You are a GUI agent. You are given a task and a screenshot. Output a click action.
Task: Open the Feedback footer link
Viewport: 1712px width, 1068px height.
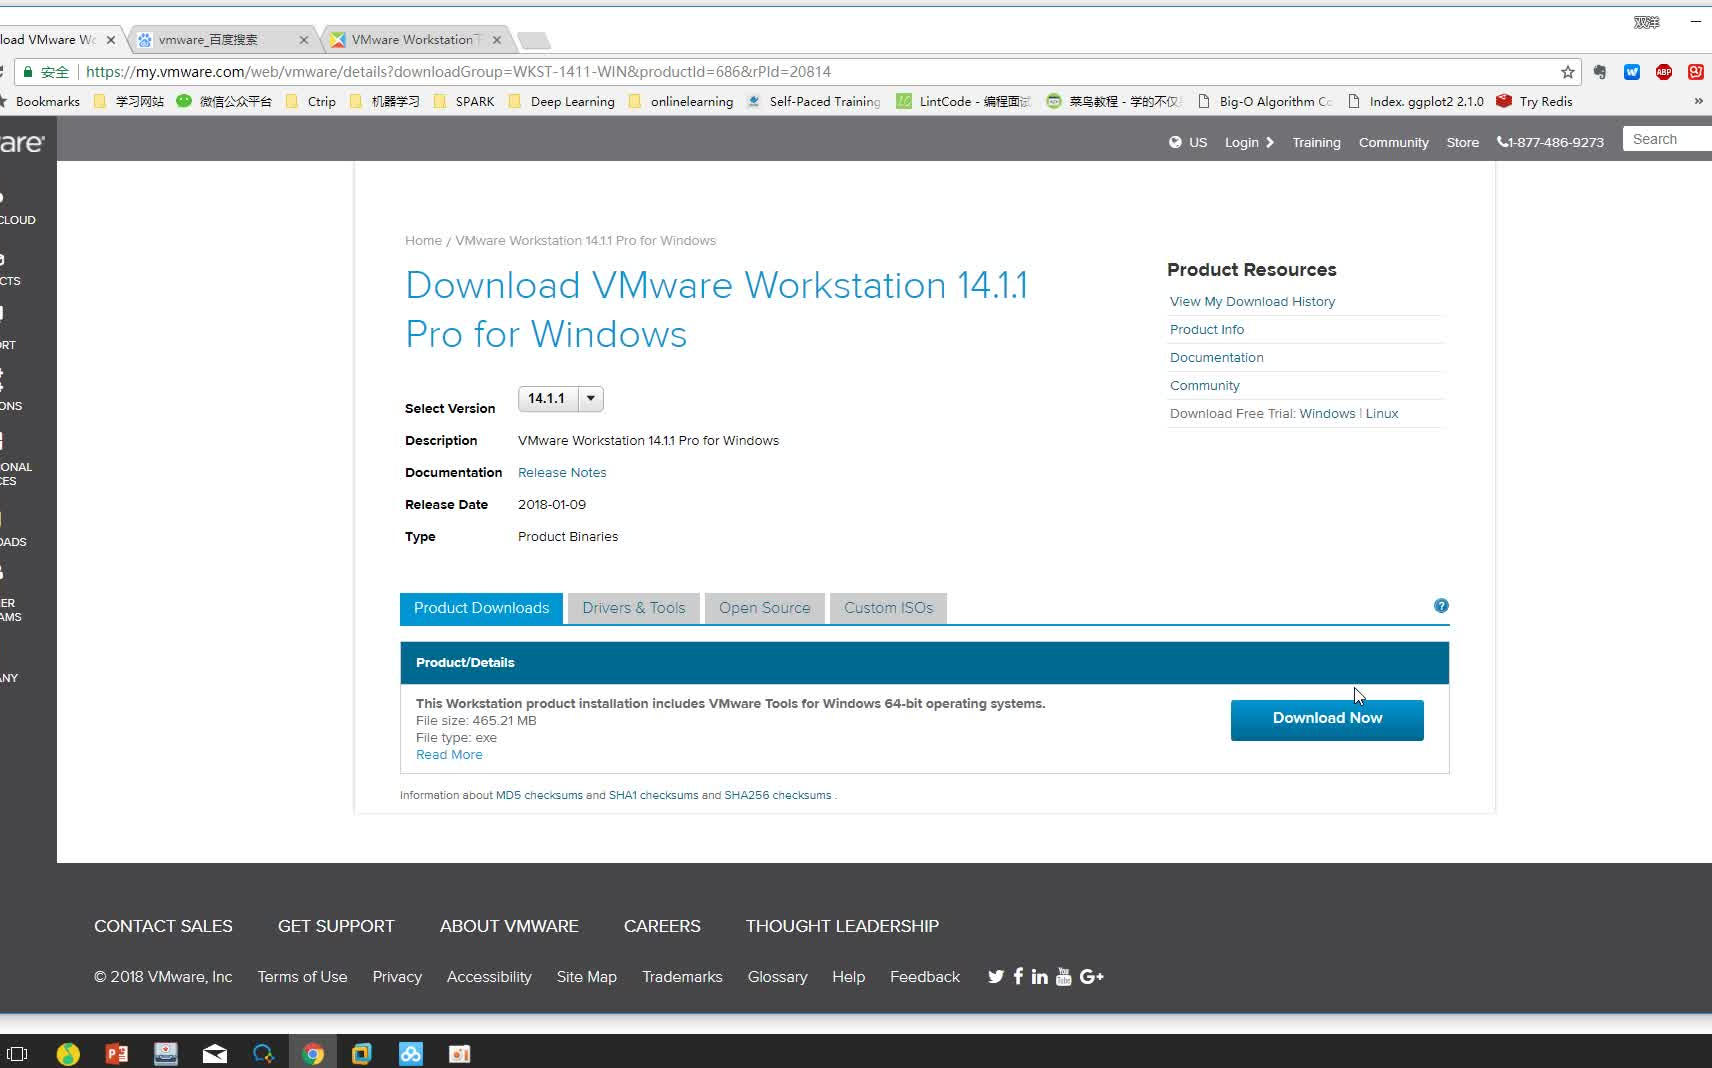tap(925, 977)
